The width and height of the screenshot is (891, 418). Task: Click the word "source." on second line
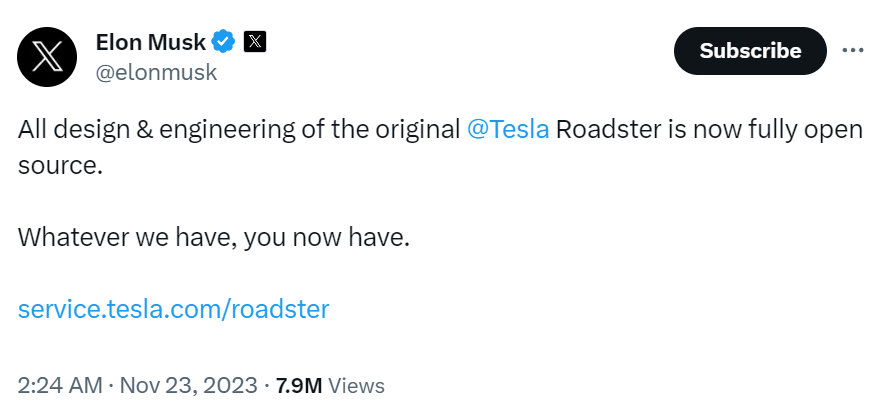pyautogui.click(x=60, y=165)
